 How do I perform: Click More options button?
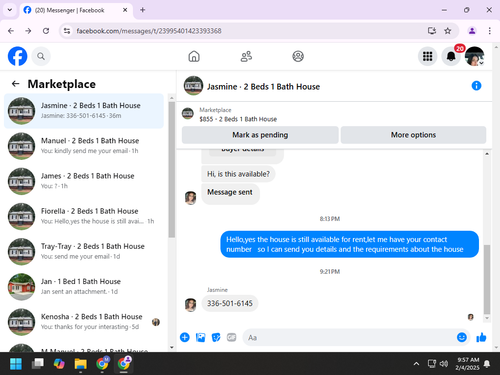(413, 135)
